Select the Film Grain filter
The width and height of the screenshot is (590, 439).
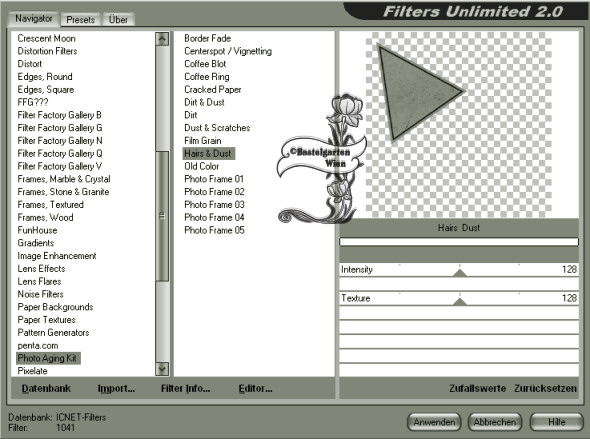click(203, 141)
